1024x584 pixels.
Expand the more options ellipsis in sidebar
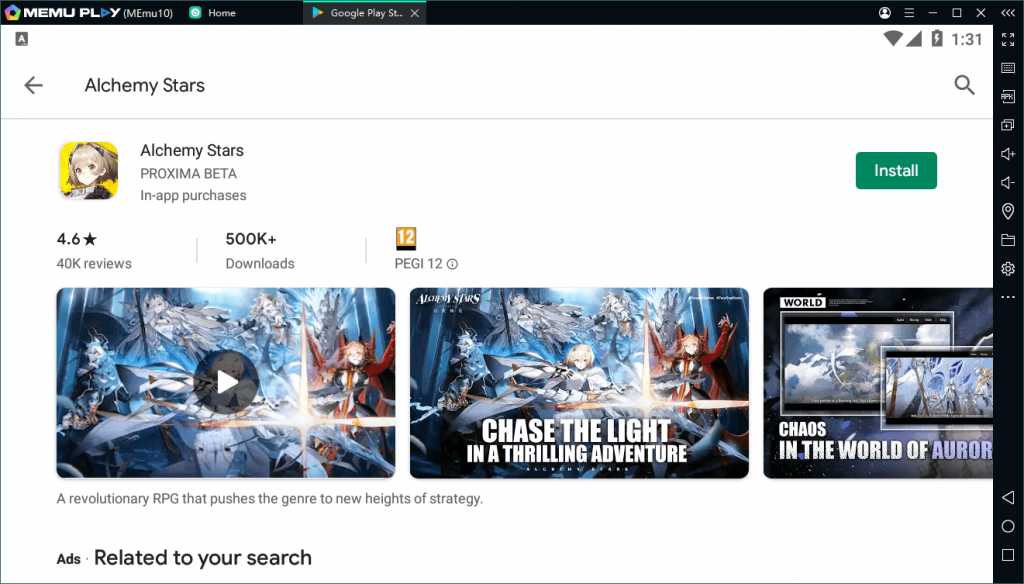coord(1008,296)
